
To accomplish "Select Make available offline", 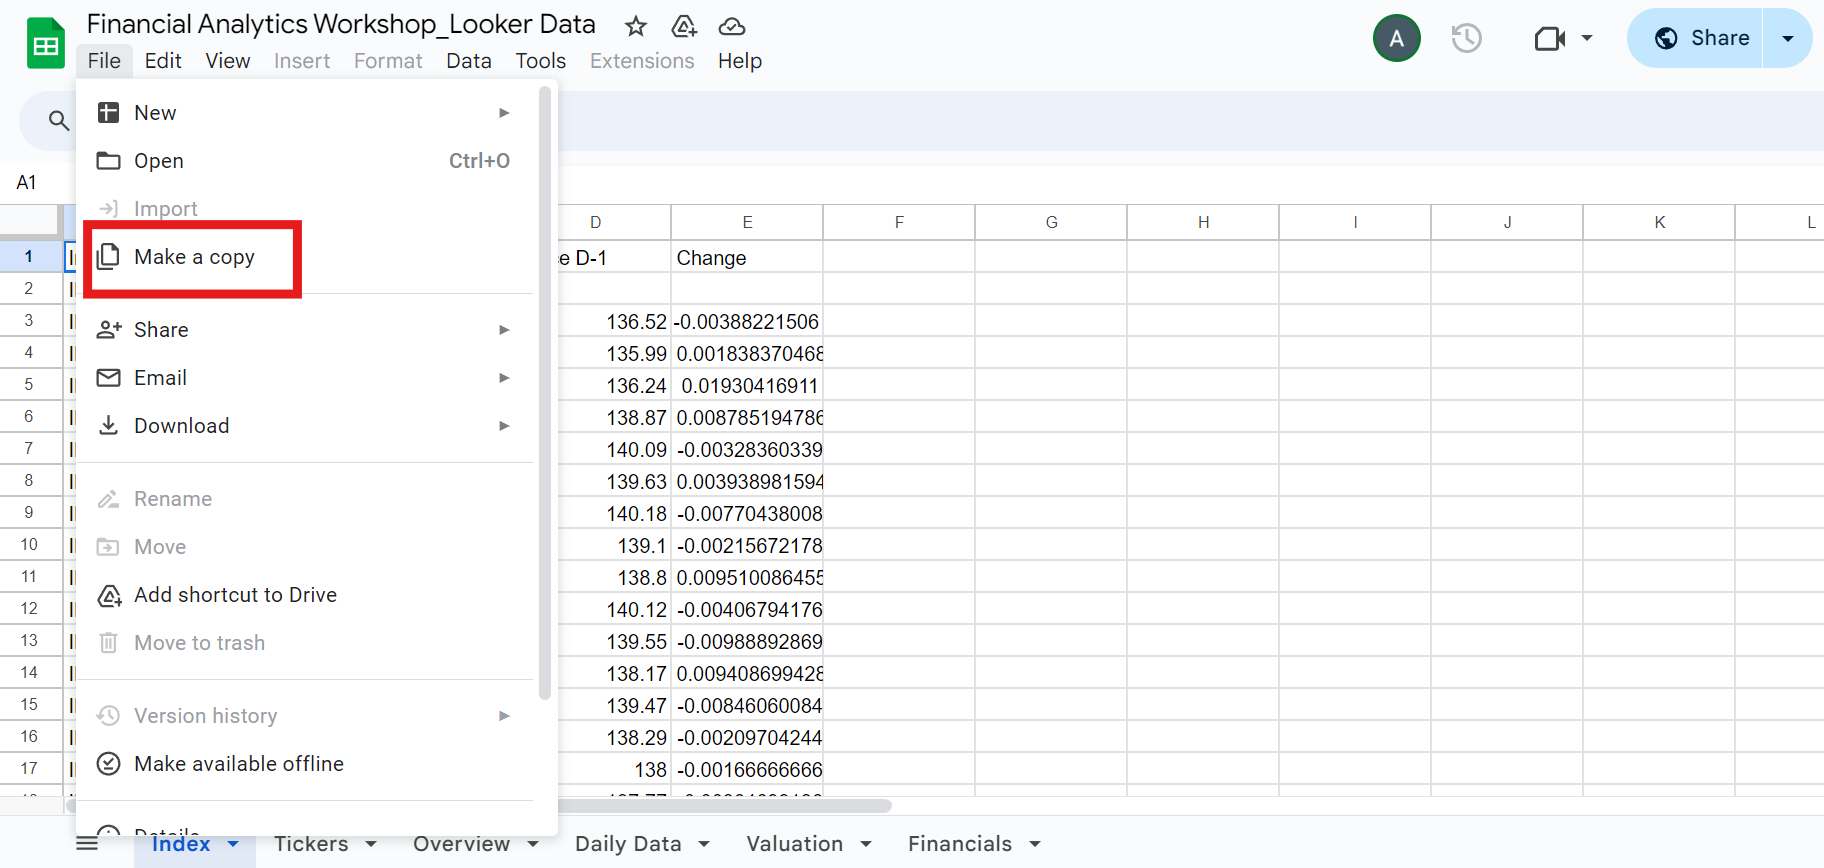I will 305,764.
